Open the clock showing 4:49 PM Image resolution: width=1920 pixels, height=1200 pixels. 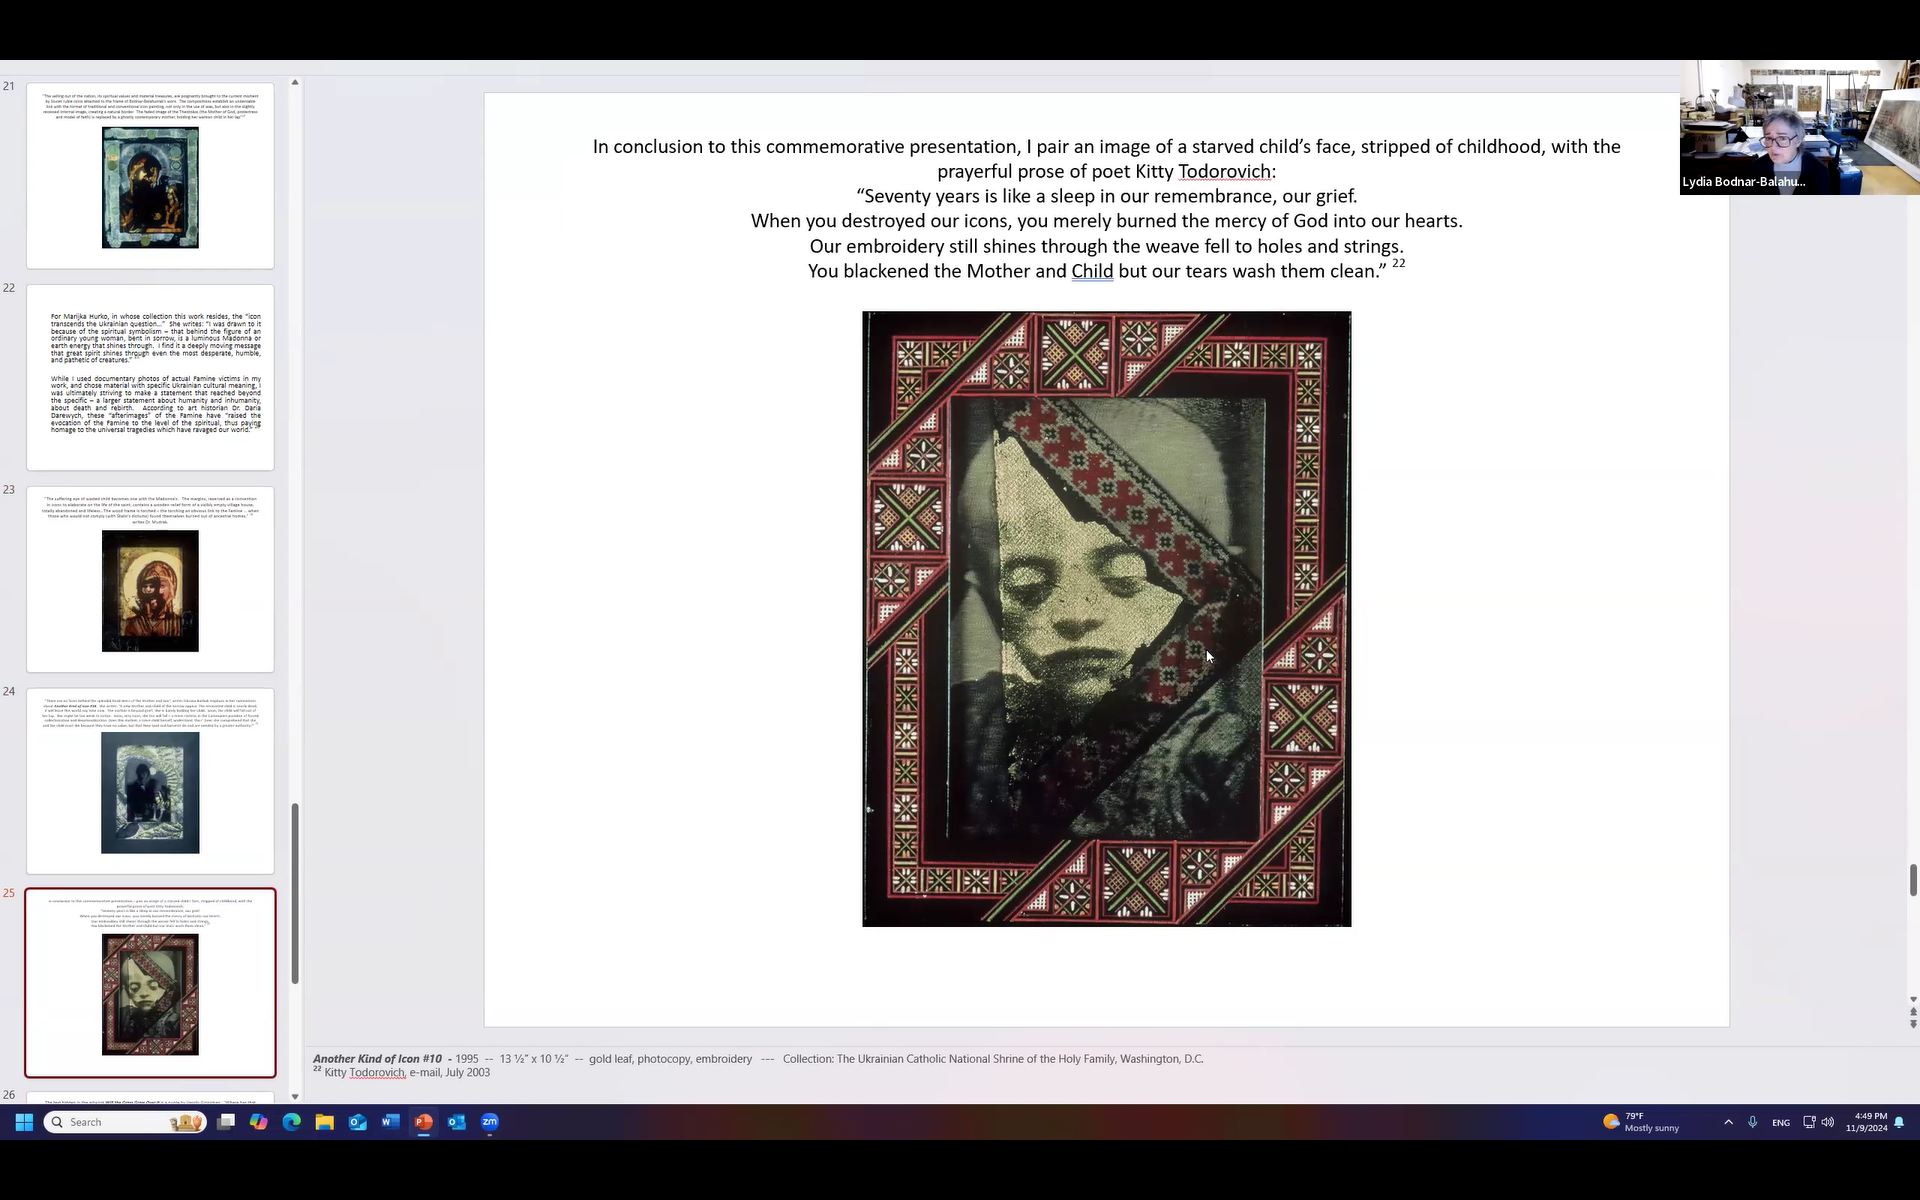pos(1867,1122)
